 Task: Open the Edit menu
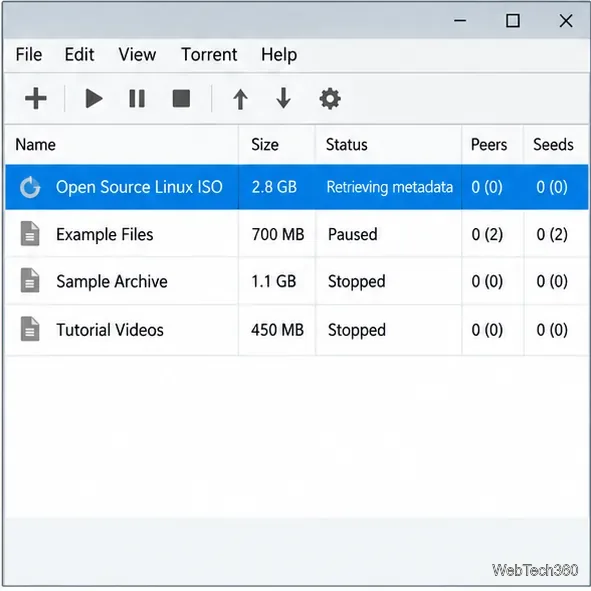tap(79, 55)
